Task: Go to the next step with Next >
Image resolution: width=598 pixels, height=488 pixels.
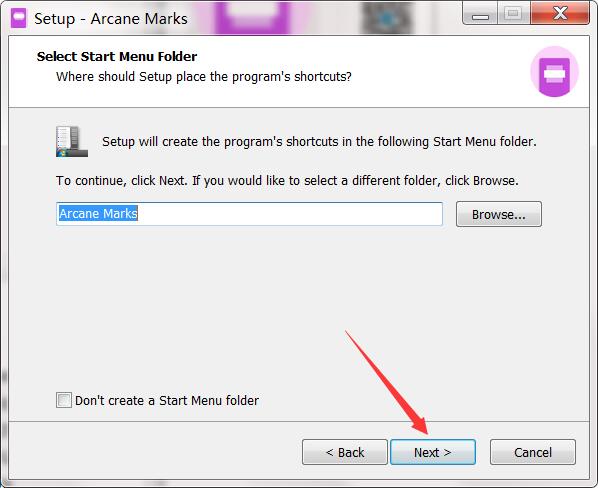Action: [433, 452]
